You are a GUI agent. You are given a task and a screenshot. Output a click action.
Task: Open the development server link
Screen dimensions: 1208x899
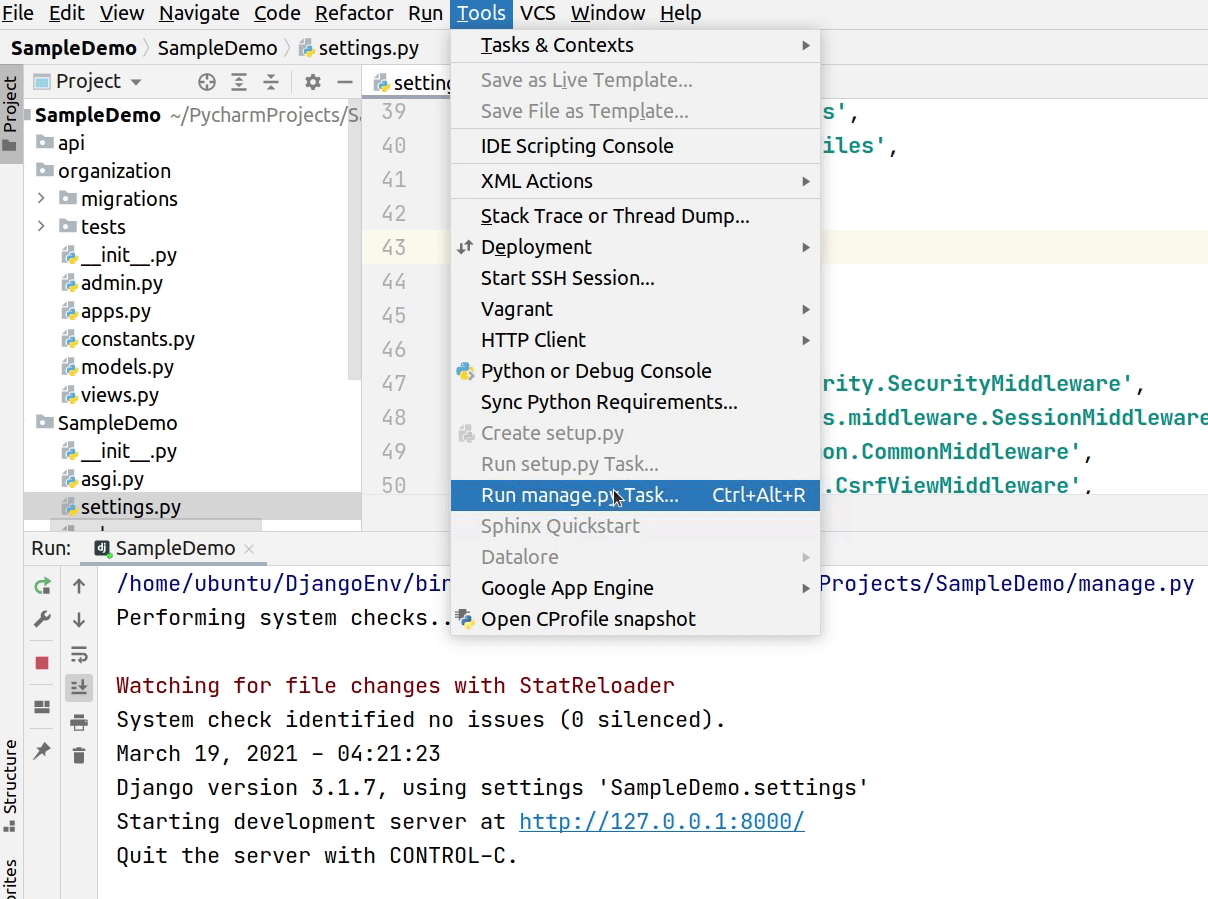(661, 821)
